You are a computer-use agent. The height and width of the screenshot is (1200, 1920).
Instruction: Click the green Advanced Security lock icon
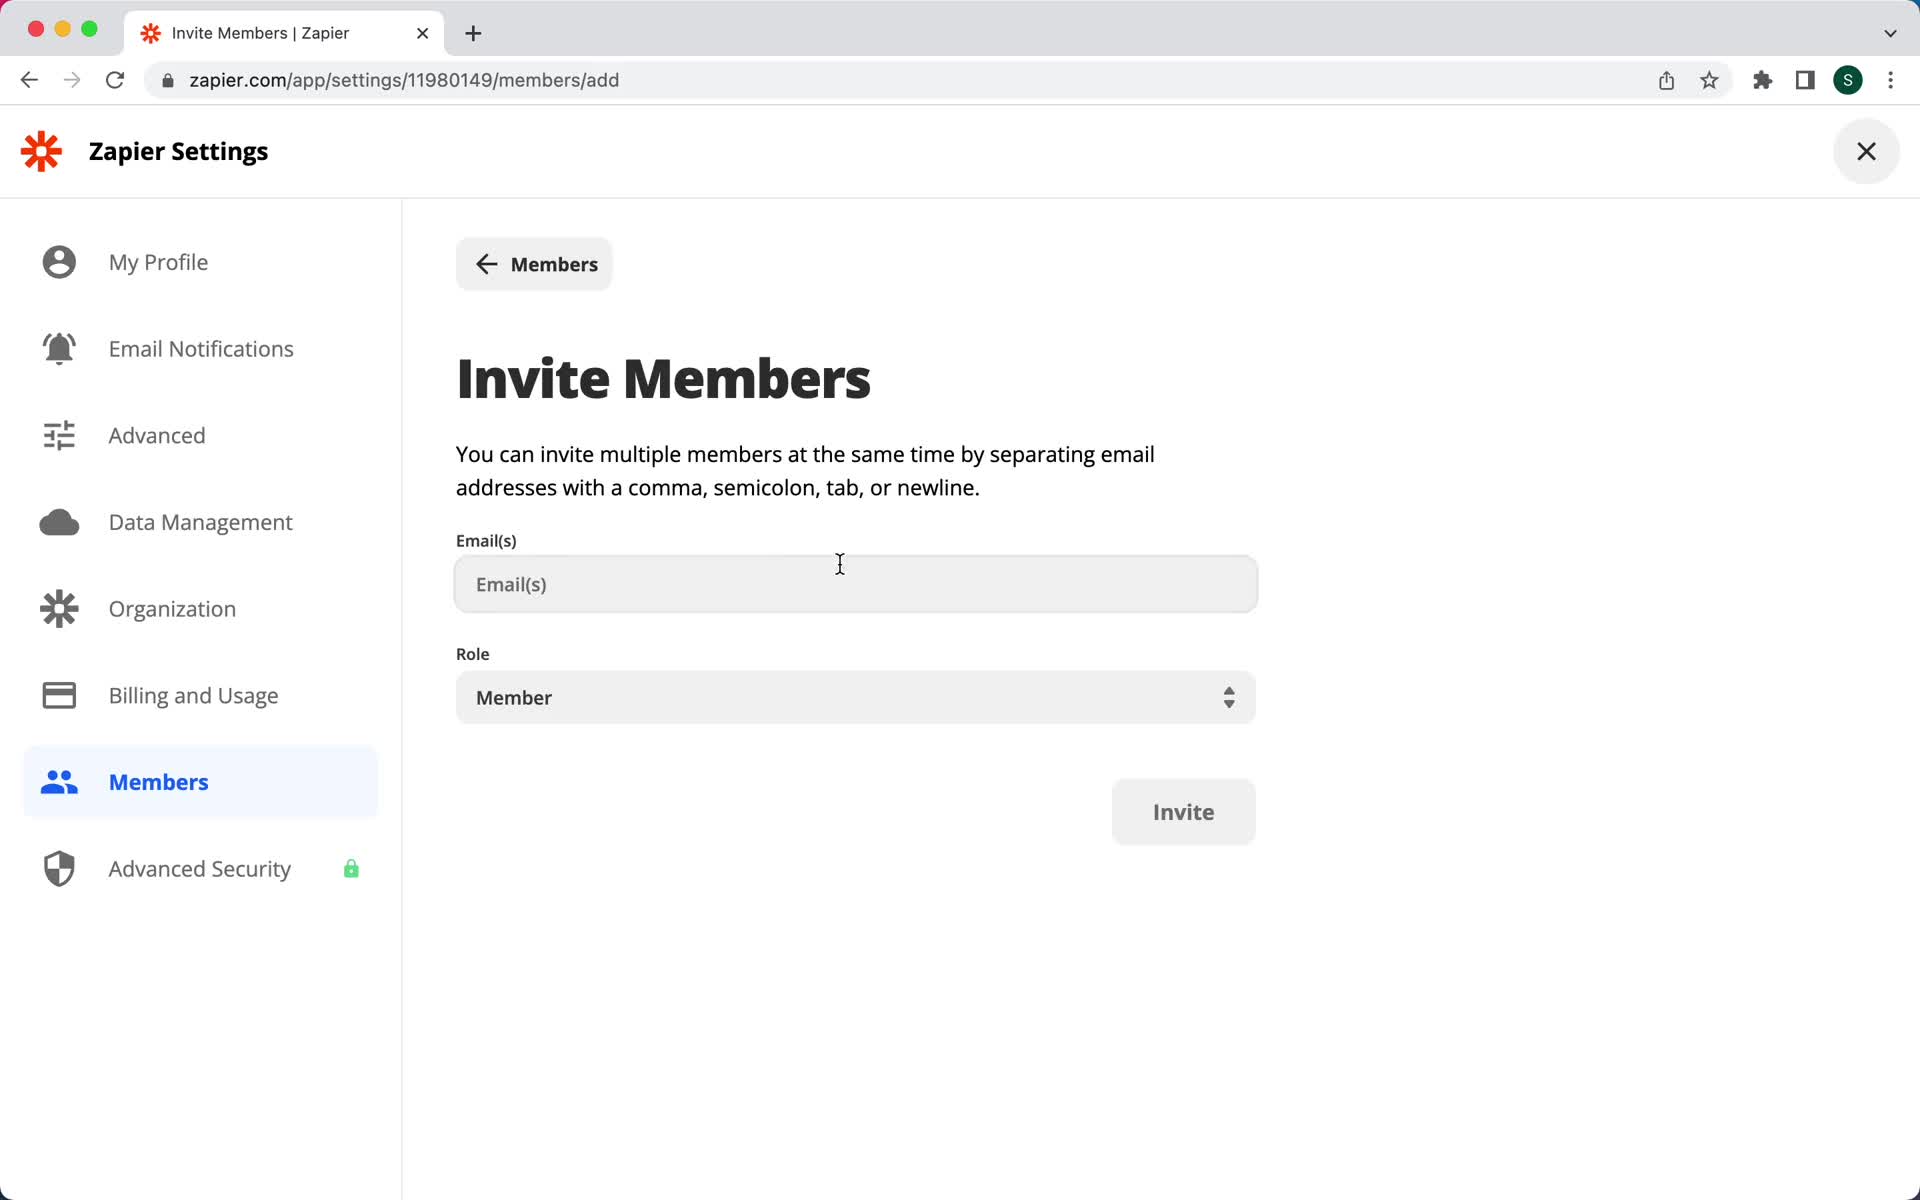coord(350,868)
